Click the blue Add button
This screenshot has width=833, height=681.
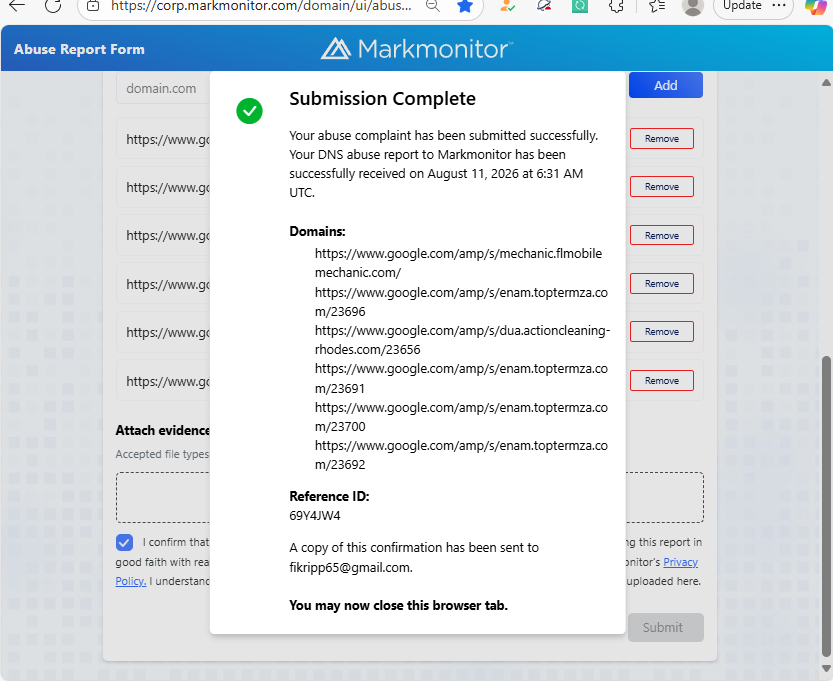pyautogui.click(x=666, y=85)
